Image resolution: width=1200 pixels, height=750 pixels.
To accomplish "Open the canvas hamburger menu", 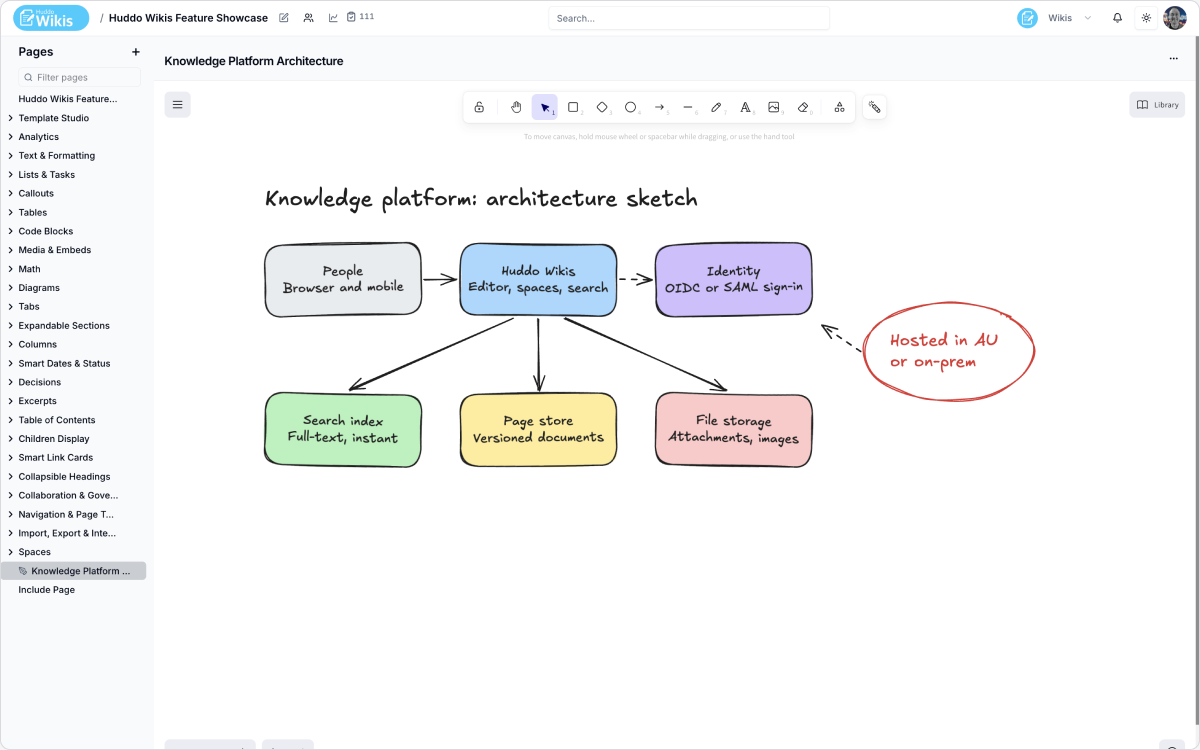I will coord(177,104).
